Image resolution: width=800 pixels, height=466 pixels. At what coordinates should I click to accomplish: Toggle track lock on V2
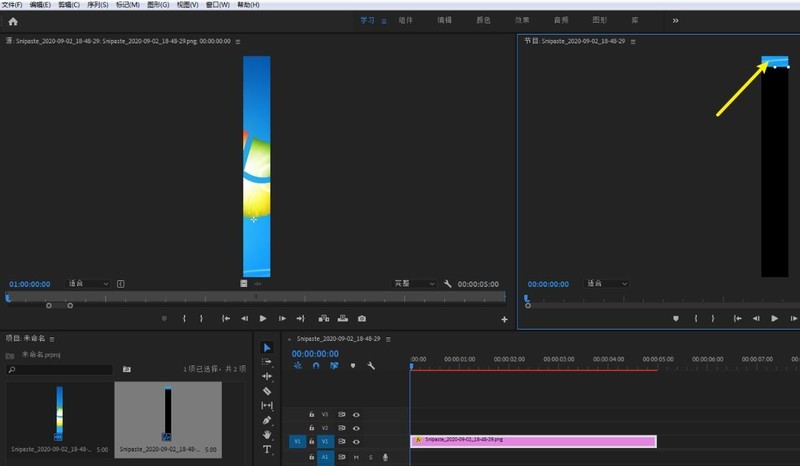(311, 428)
